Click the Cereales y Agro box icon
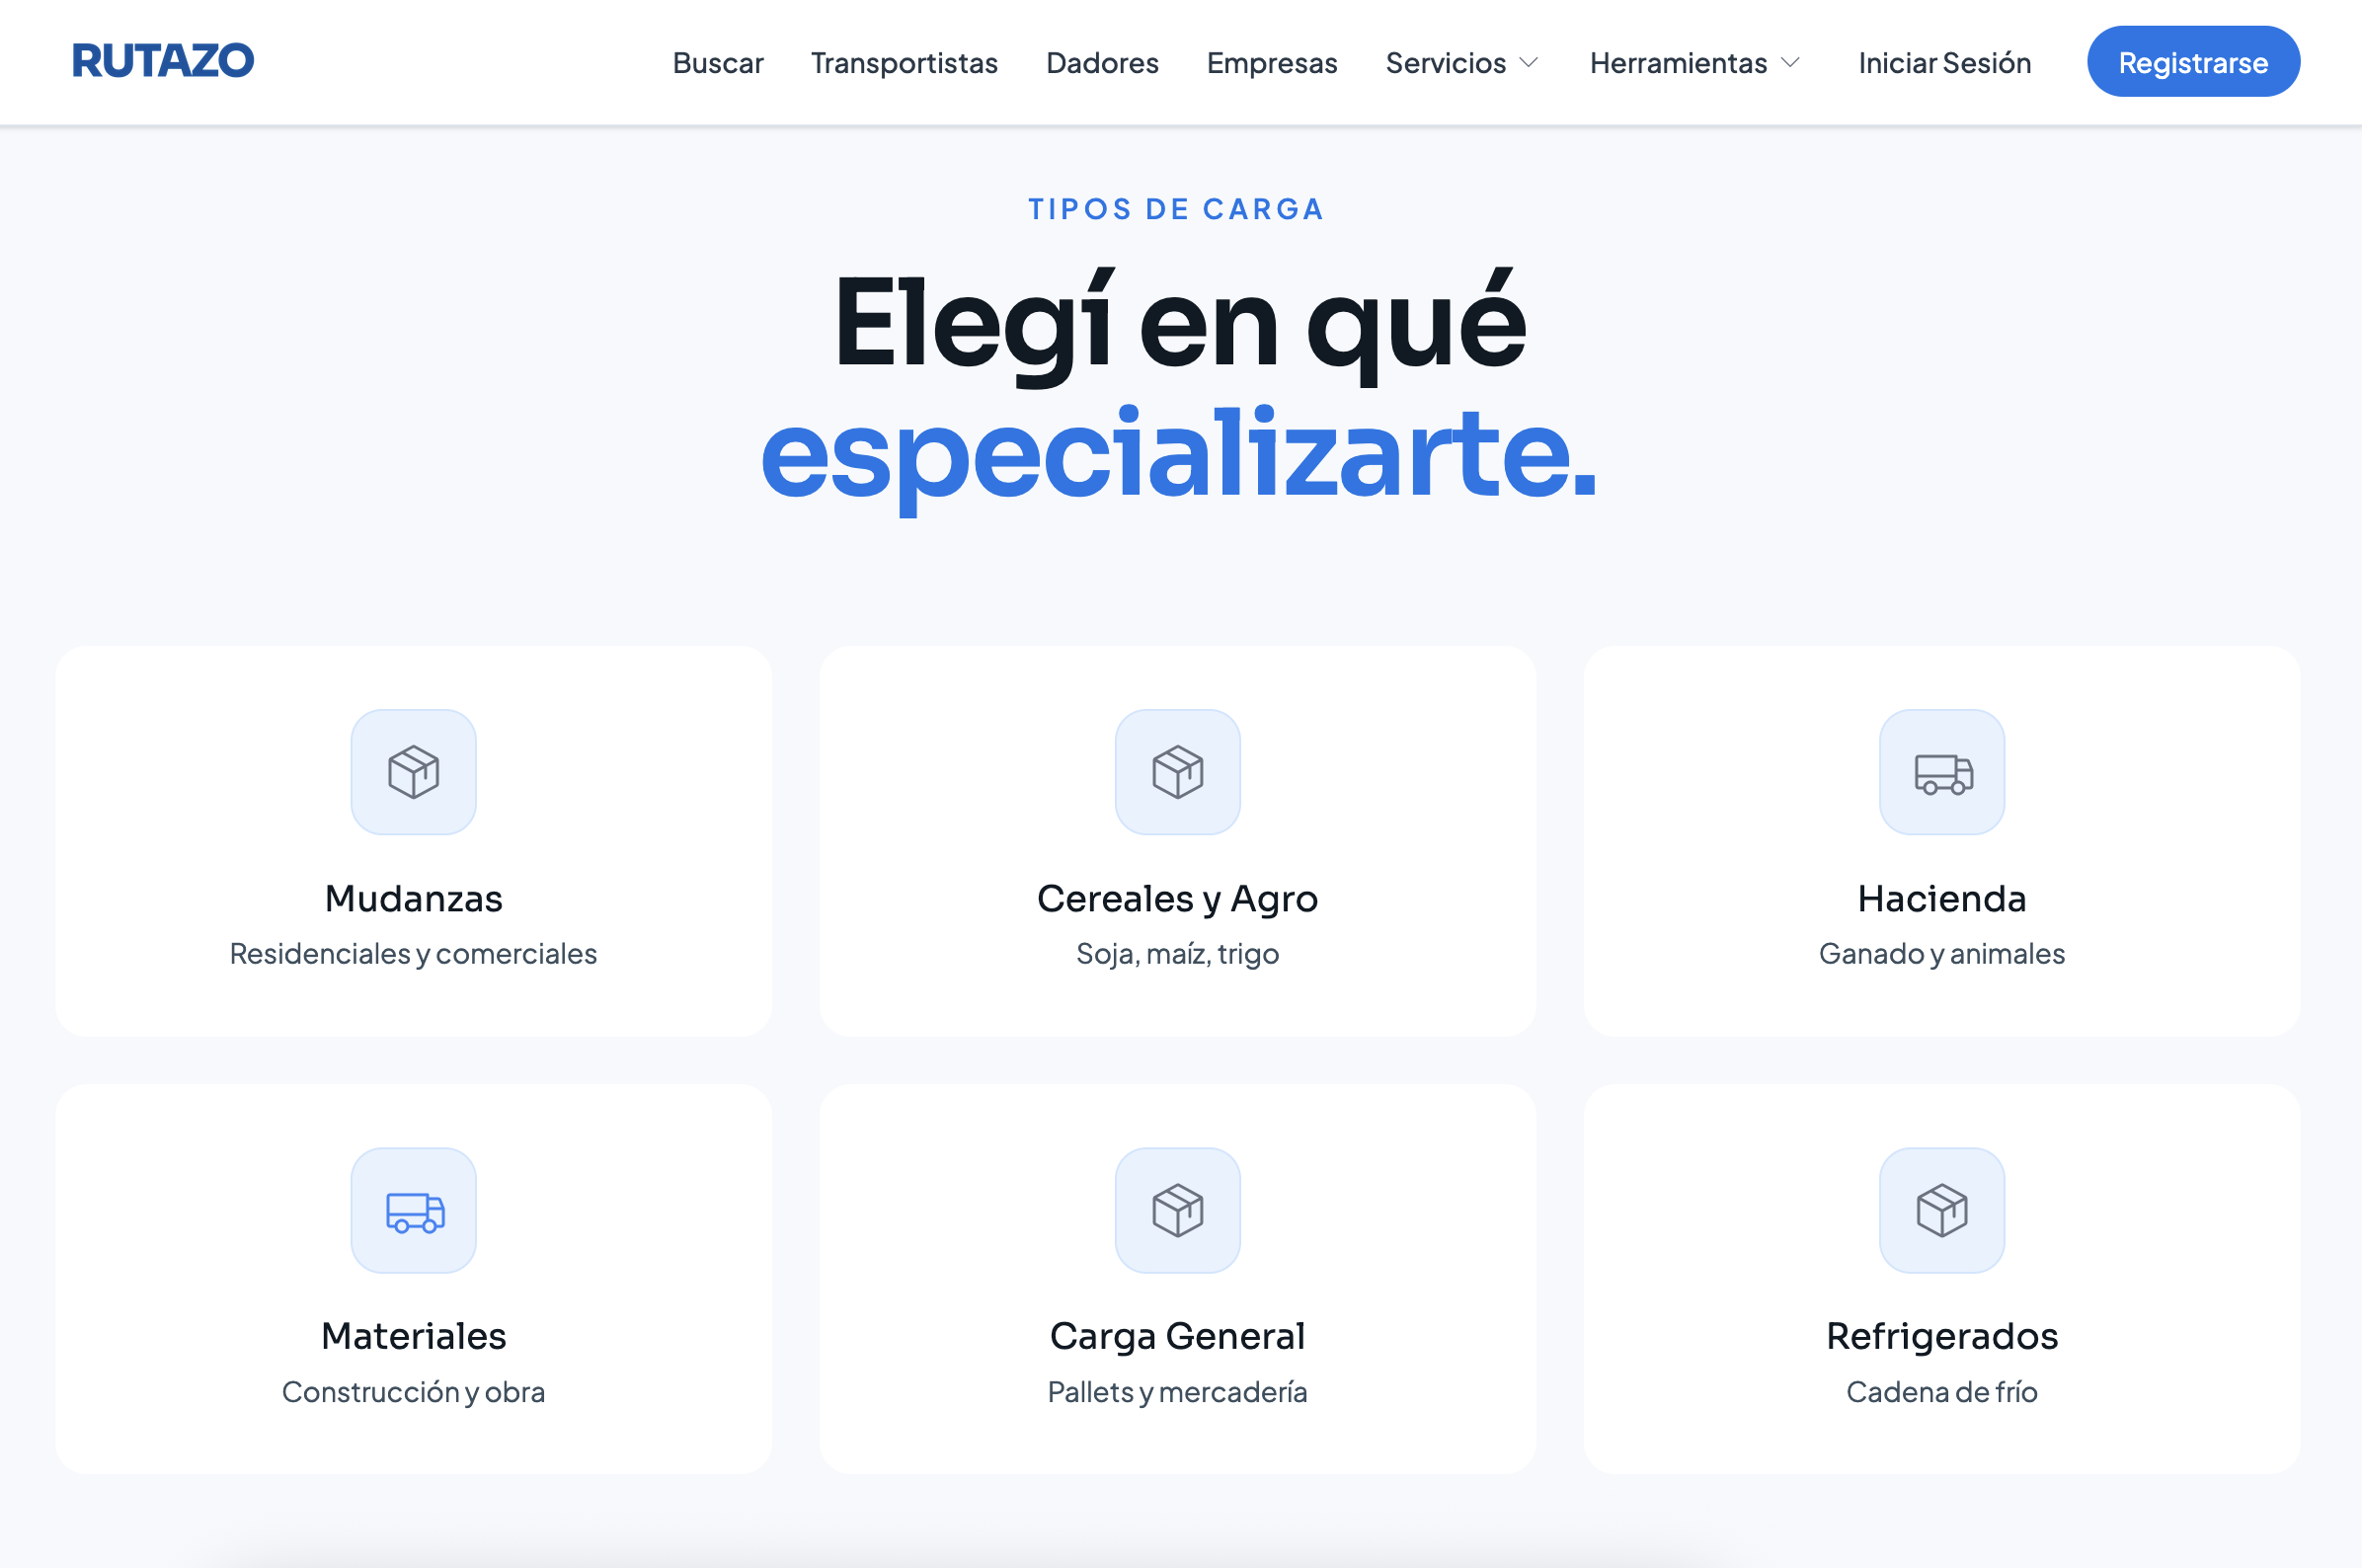Image resolution: width=2362 pixels, height=1568 pixels. click(1177, 772)
